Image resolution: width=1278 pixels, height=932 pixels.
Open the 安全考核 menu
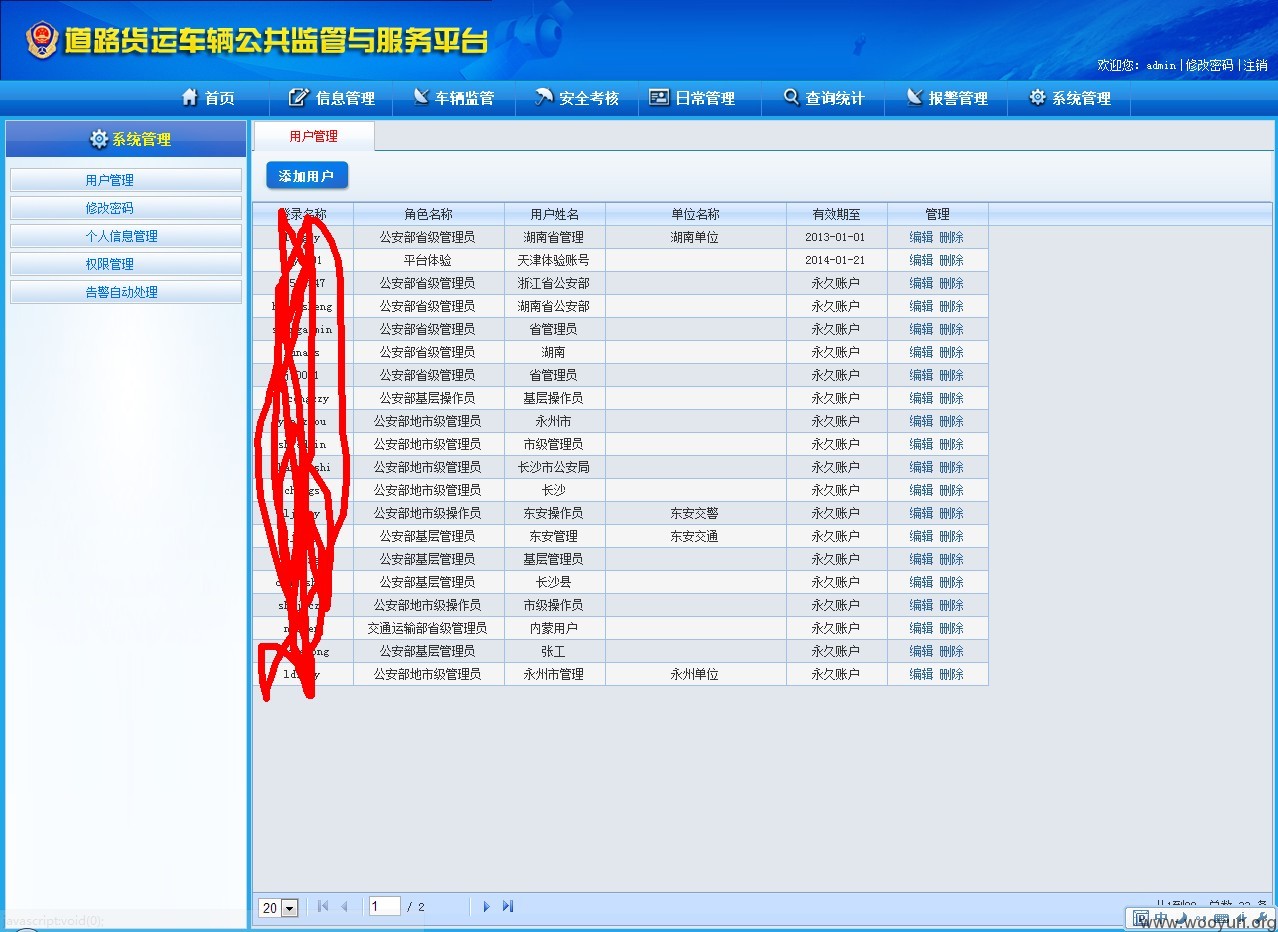click(x=577, y=98)
